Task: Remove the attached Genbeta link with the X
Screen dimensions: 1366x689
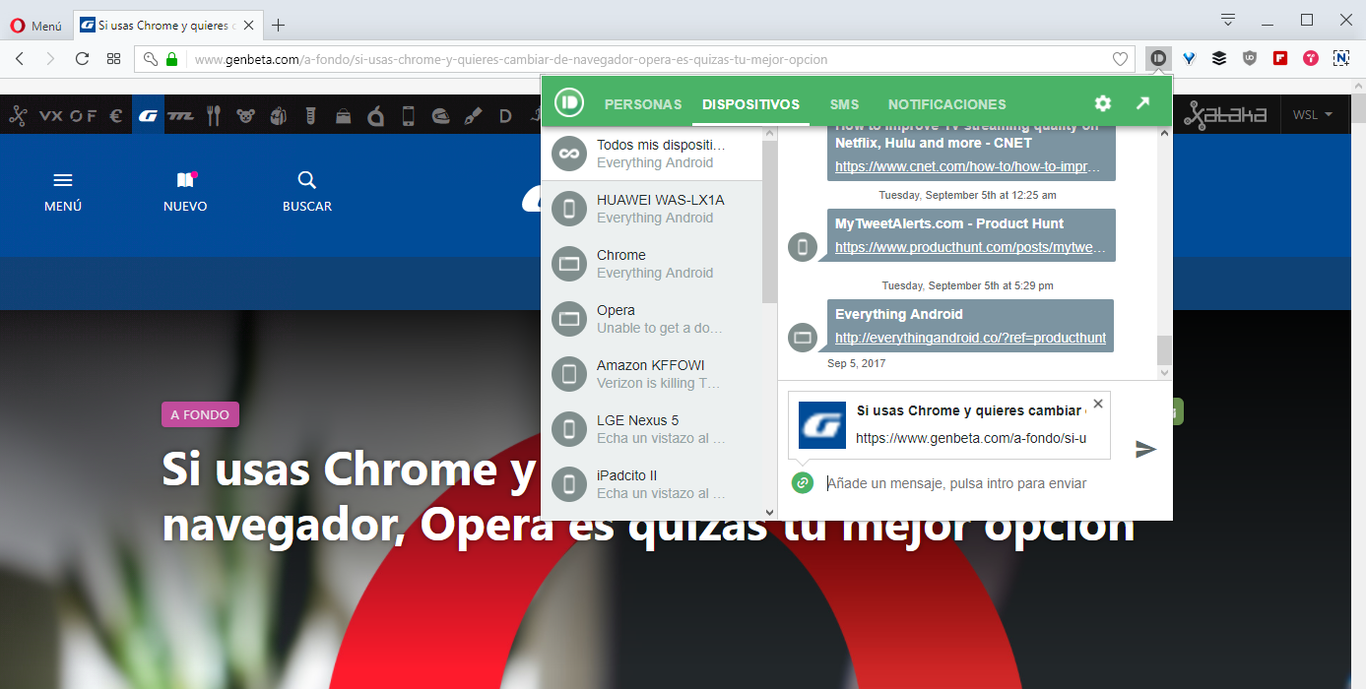Action: coord(1097,403)
